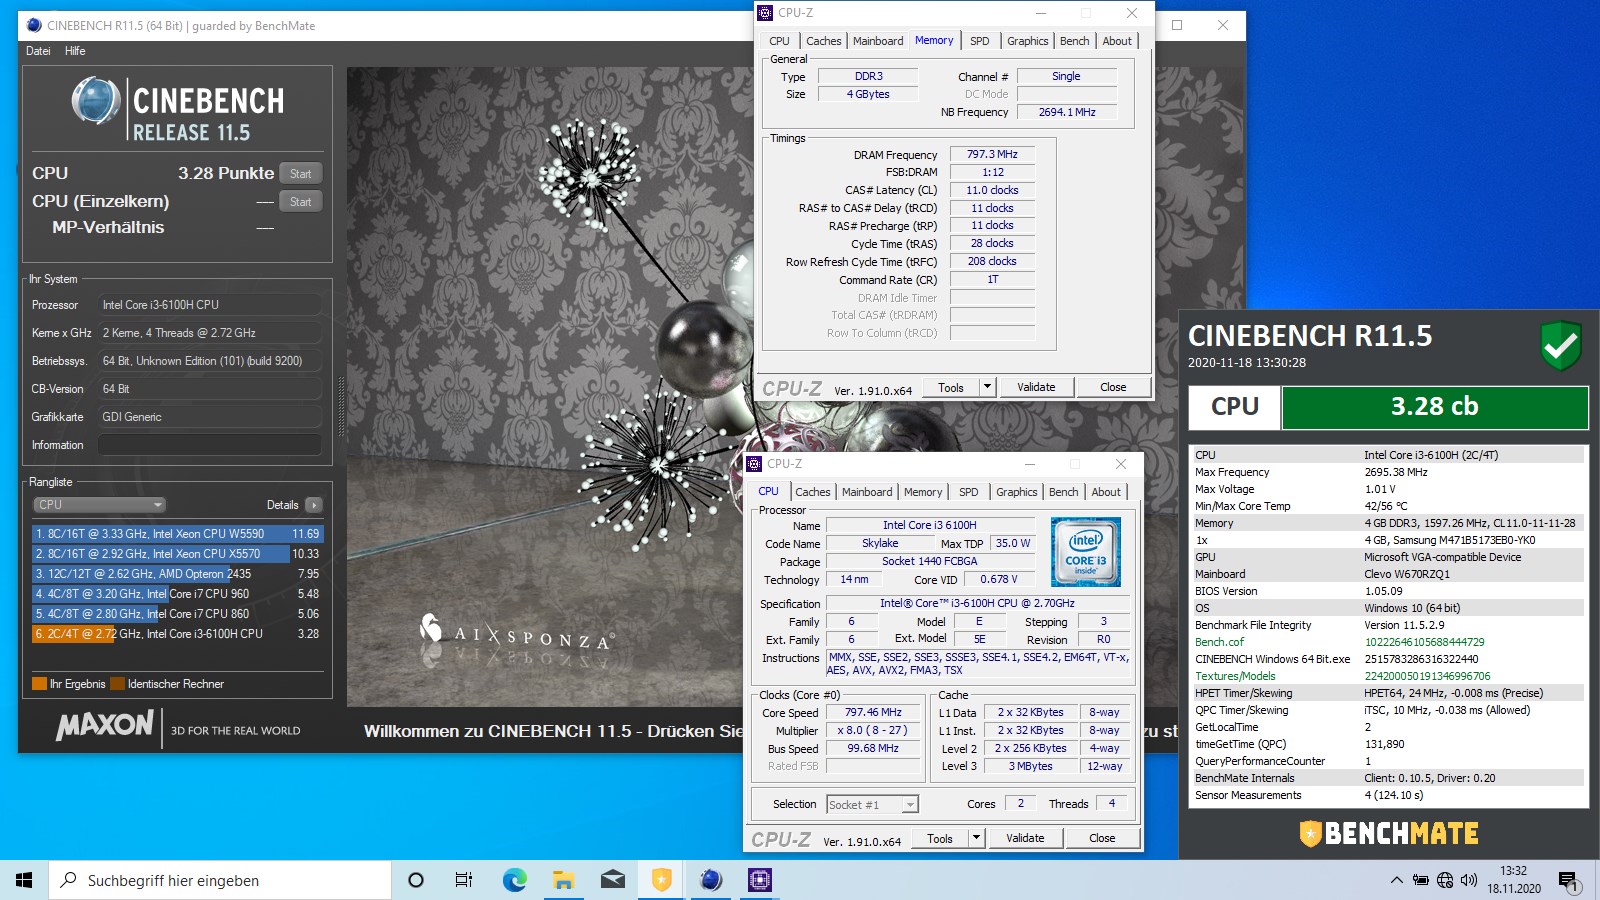Click the Cinebench title bar icon
The width and height of the screenshot is (1600, 900).
coord(34,25)
